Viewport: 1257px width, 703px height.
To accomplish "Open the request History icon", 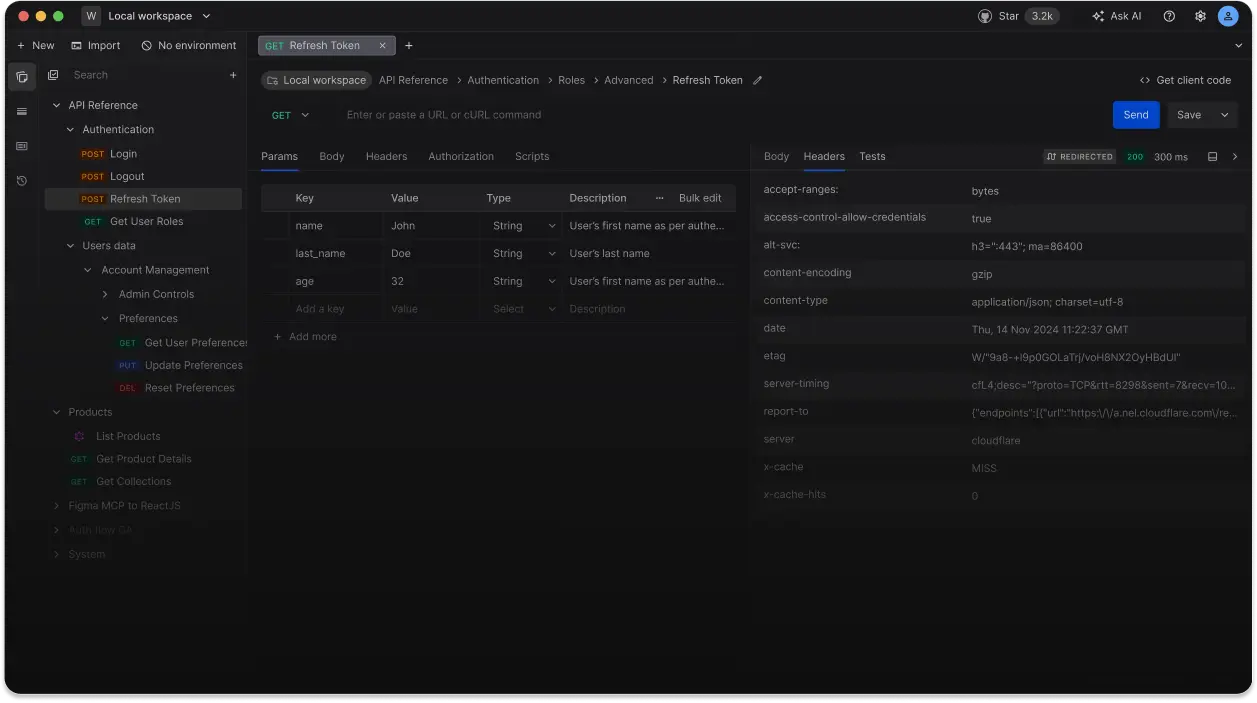I will pyautogui.click(x=21, y=180).
